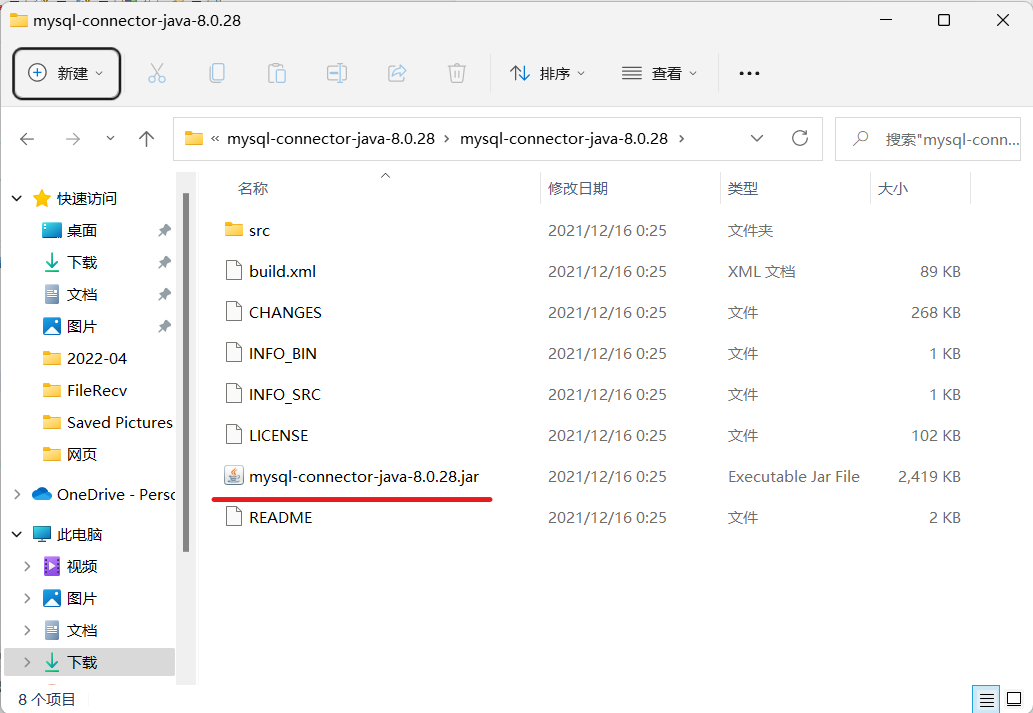The image size is (1033, 713).
Task: Click the folder icon in address bar
Action: click(194, 138)
